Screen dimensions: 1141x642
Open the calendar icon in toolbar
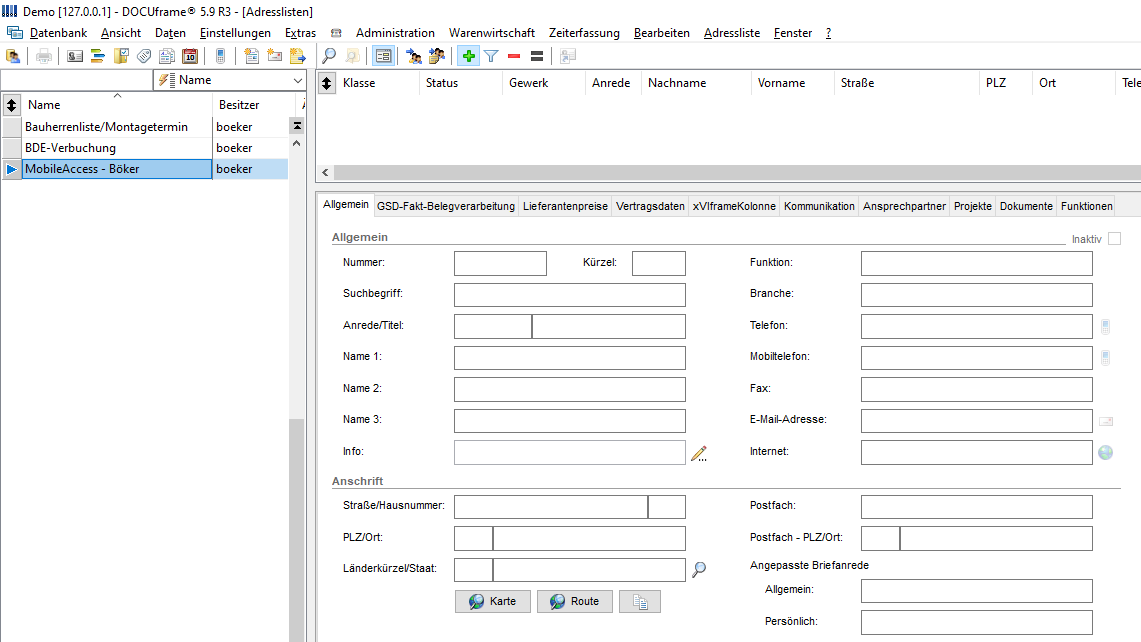(x=190, y=56)
